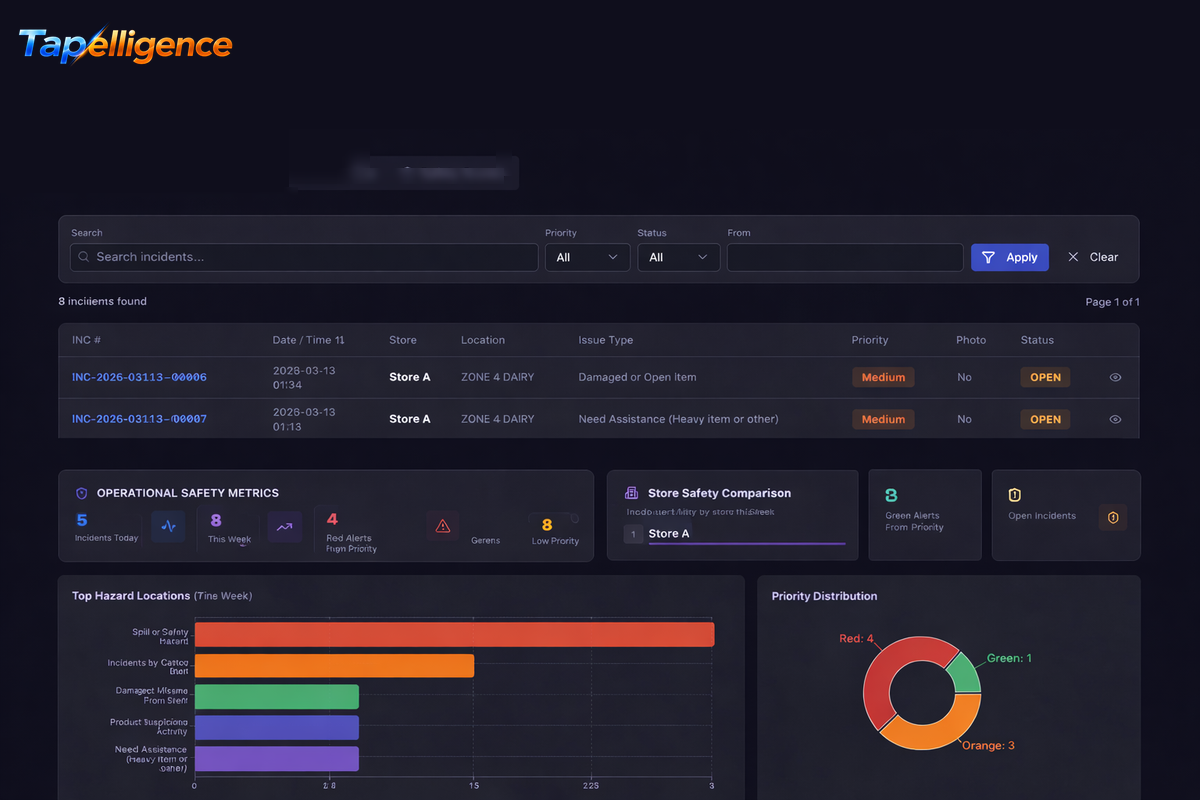Click the Priority Distribution chart title
Image resolution: width=1200 pixels, height=800 pixels.
tap(824, 596)
